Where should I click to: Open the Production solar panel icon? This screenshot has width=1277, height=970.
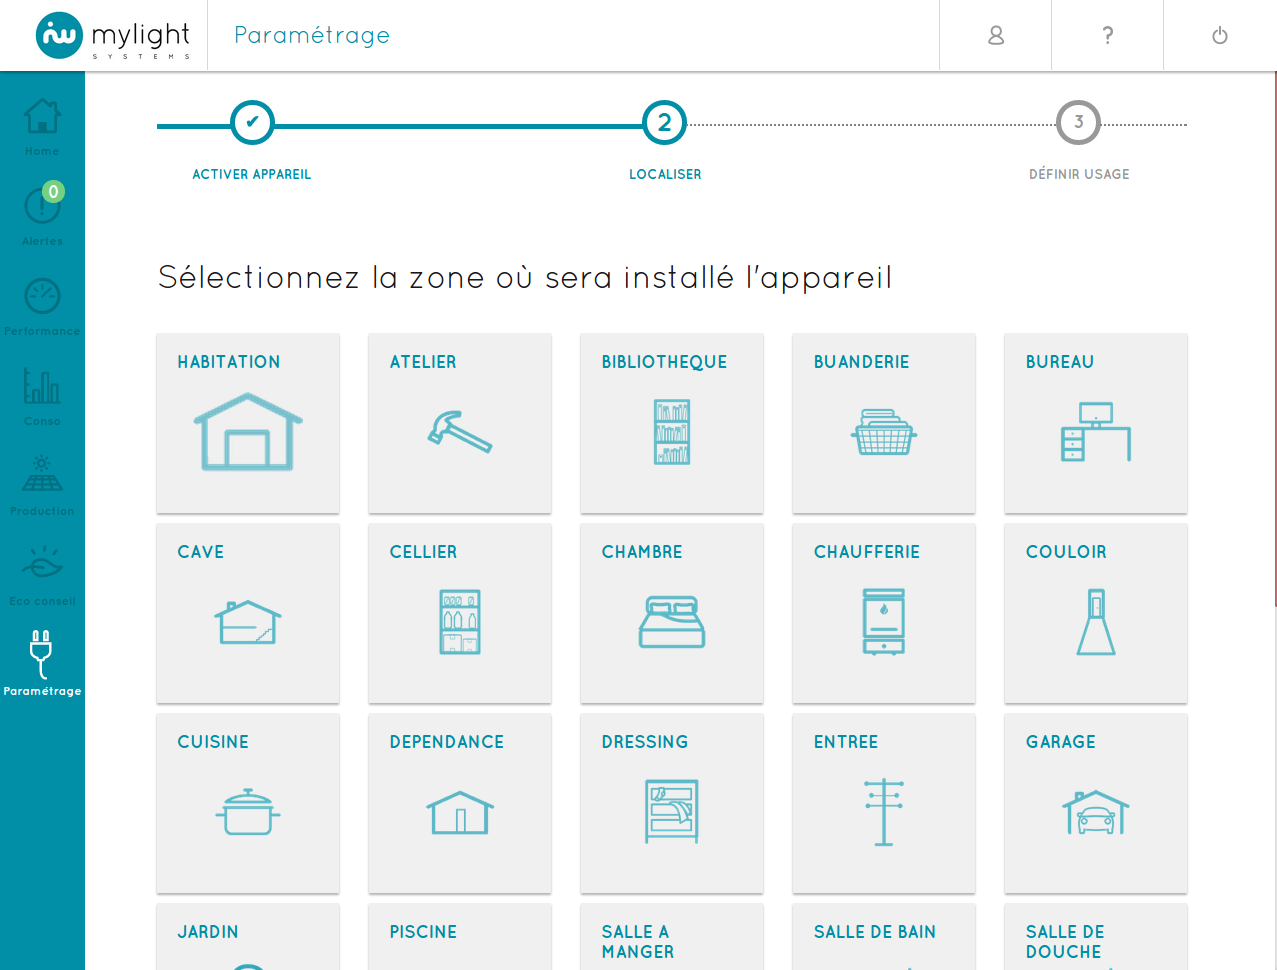[x=42, y=476]
